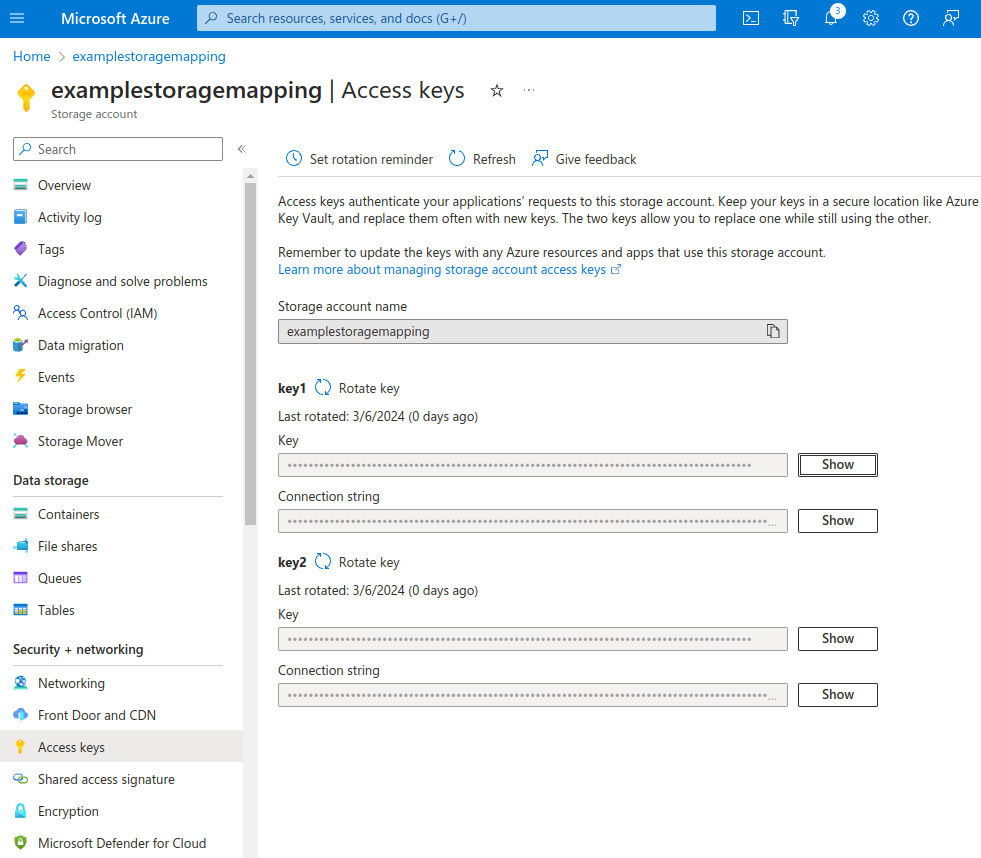The height and width of the screenshot is (858, 981).
Task: Open the Cloud Shell icon in header
Action: click(751, 18)
